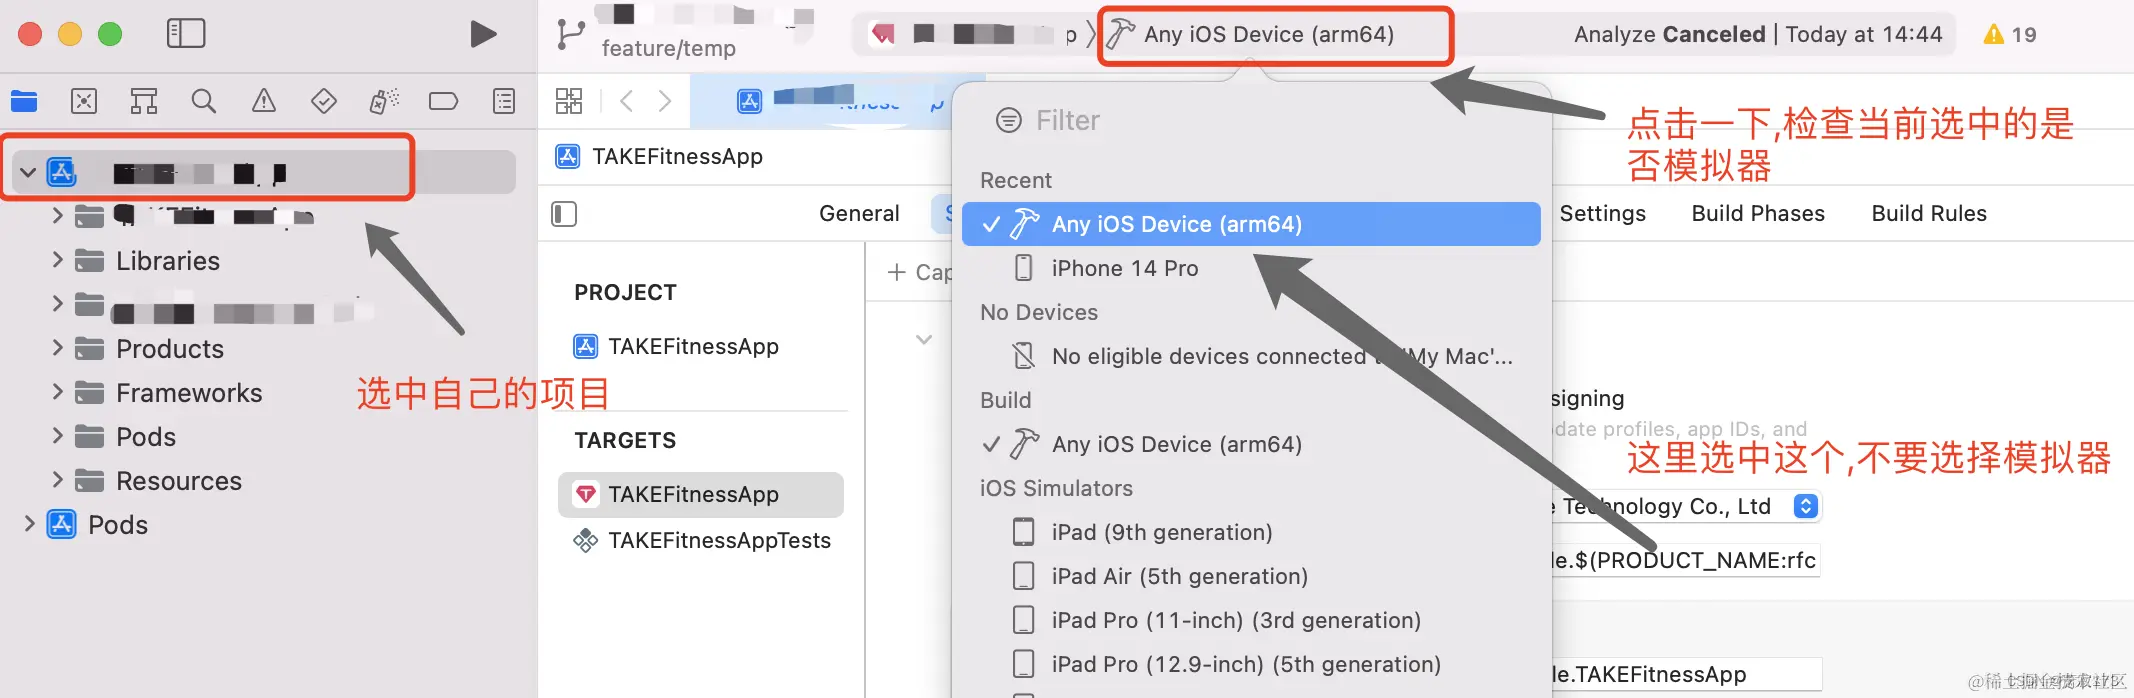Image resolution: width=2134 pixels, height=698 pixels.
Task: Choose iPad Pro (11-inch) simulator
Action: [1251, 620]
